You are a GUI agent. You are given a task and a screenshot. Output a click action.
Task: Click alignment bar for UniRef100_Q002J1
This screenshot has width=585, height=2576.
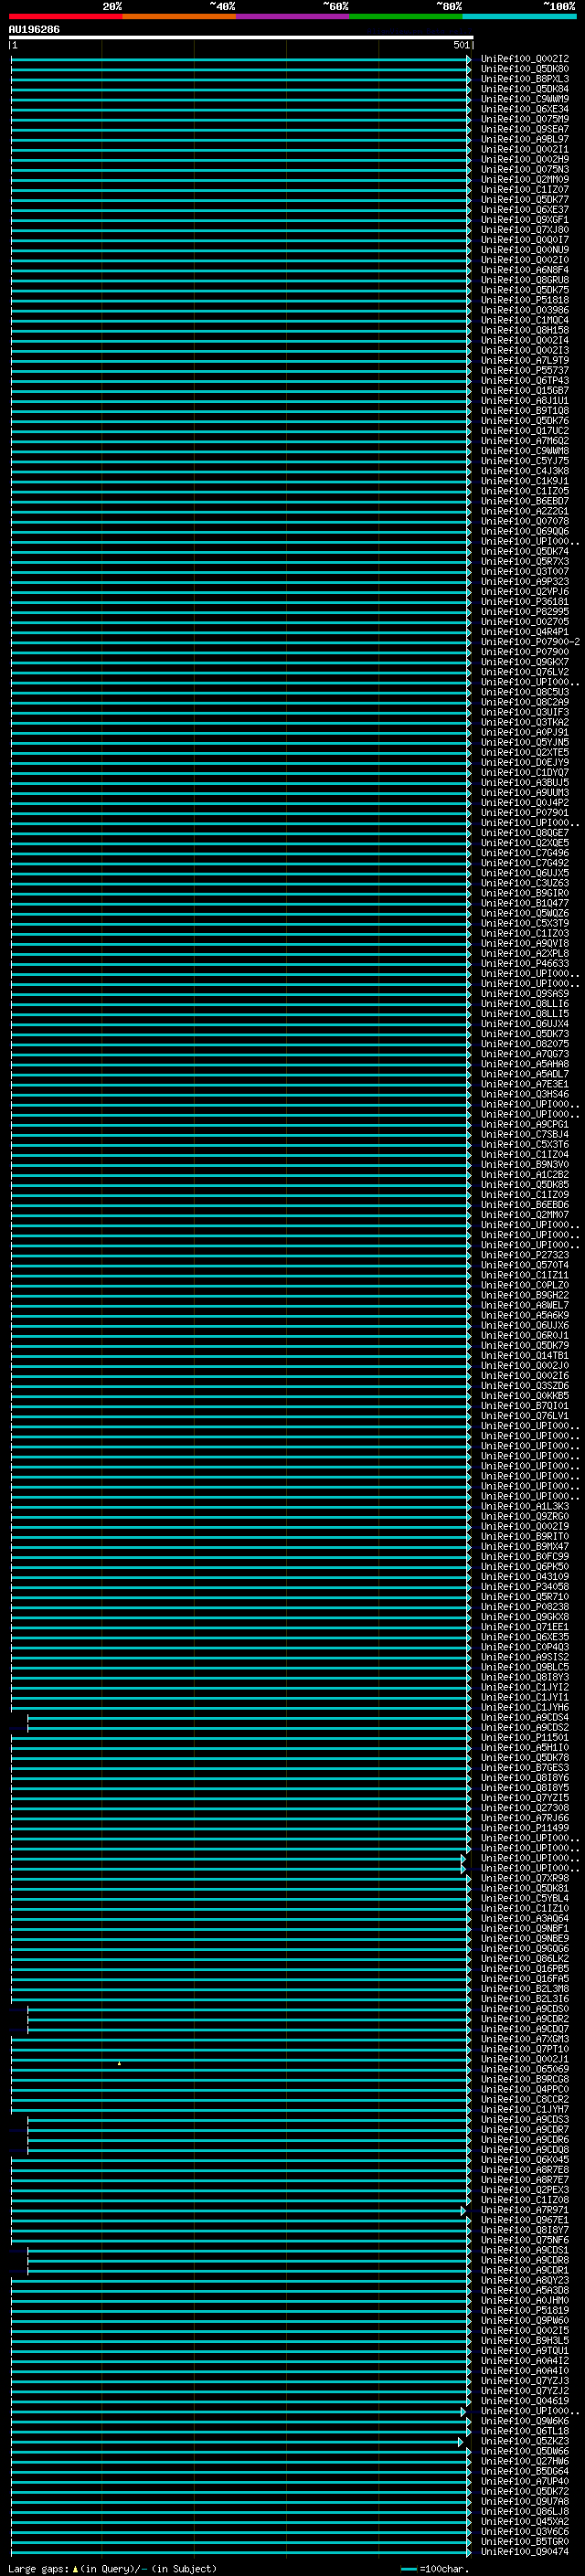(x=241, y=2059)
